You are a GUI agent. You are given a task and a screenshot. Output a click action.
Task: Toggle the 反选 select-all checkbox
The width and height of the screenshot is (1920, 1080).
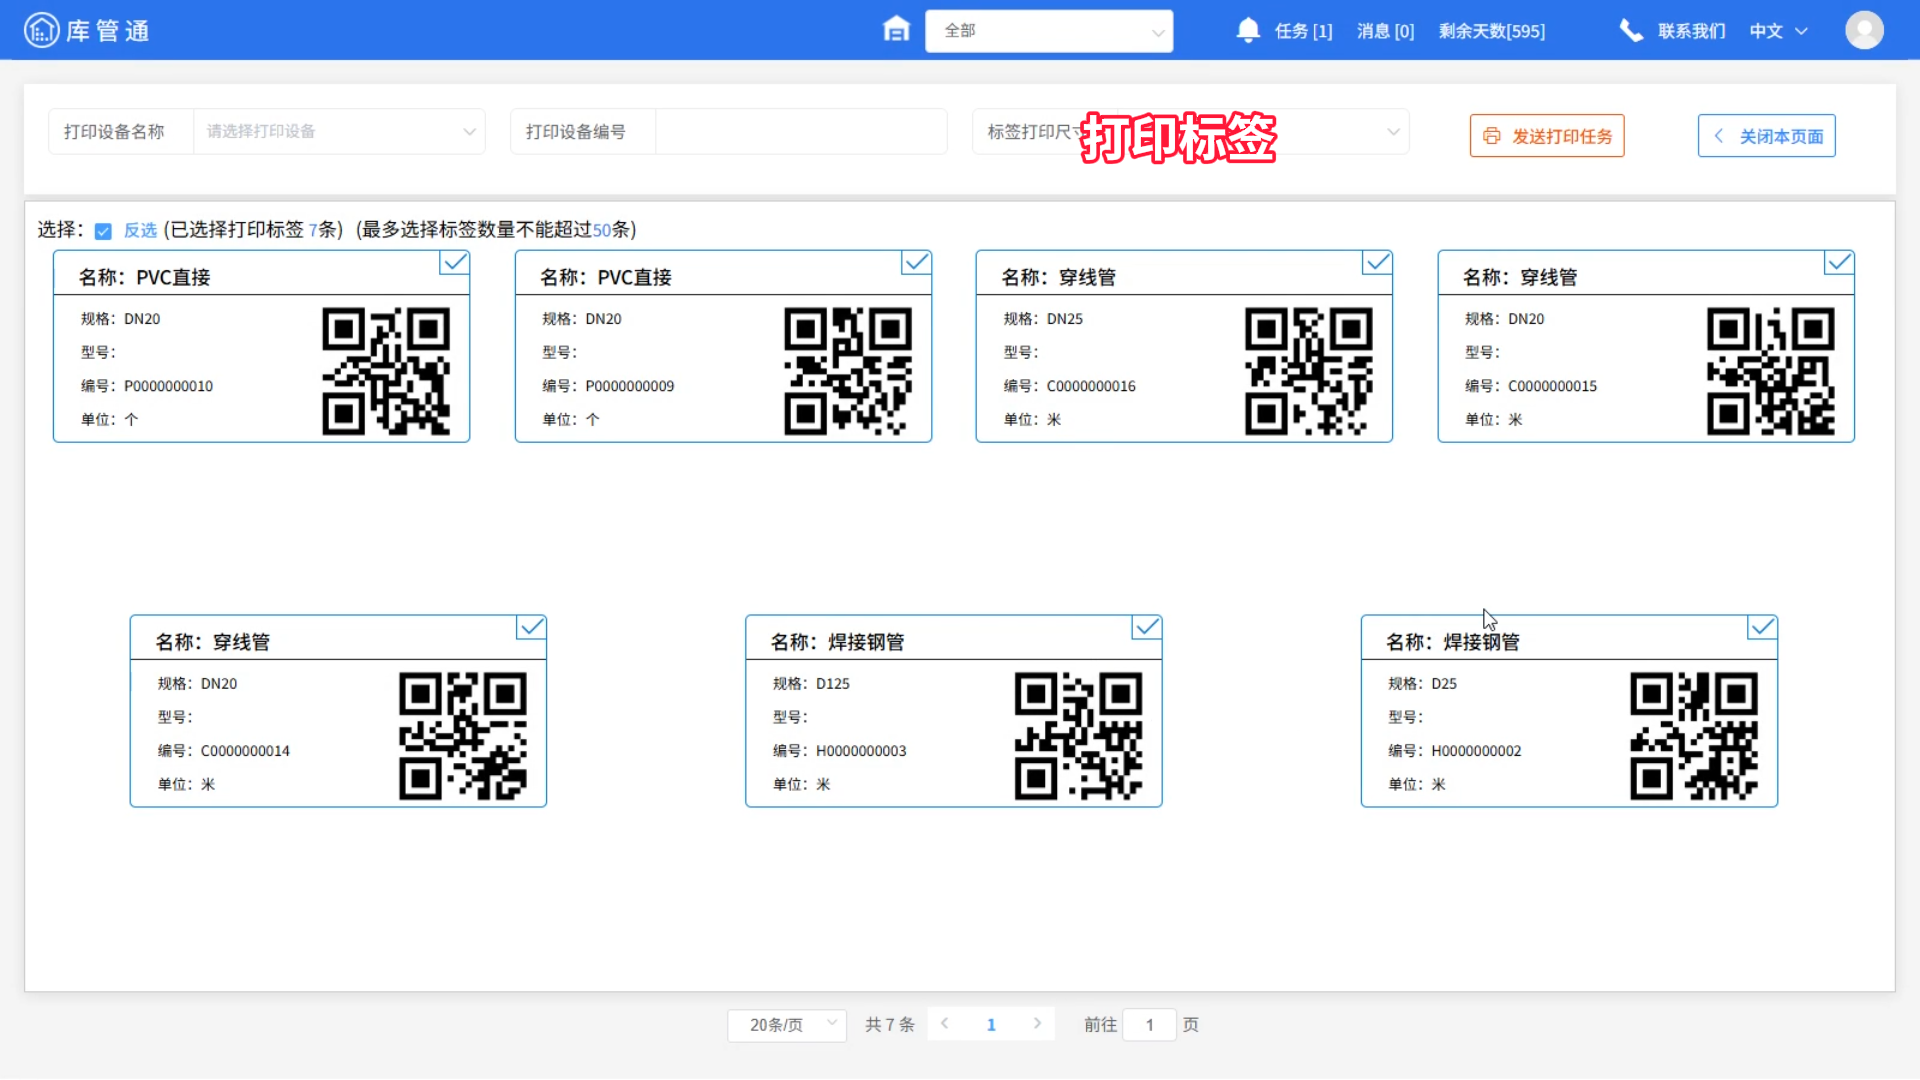click(103, 231)
